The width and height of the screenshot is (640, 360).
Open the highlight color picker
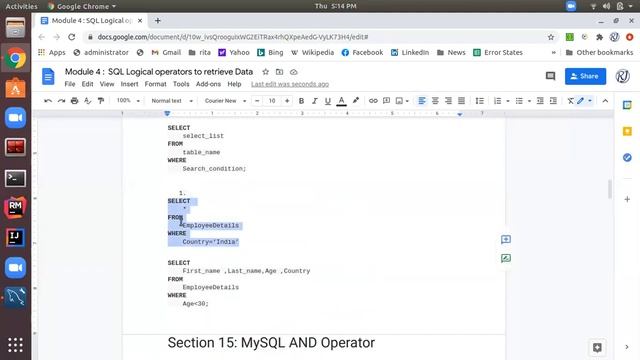(356, 101)
